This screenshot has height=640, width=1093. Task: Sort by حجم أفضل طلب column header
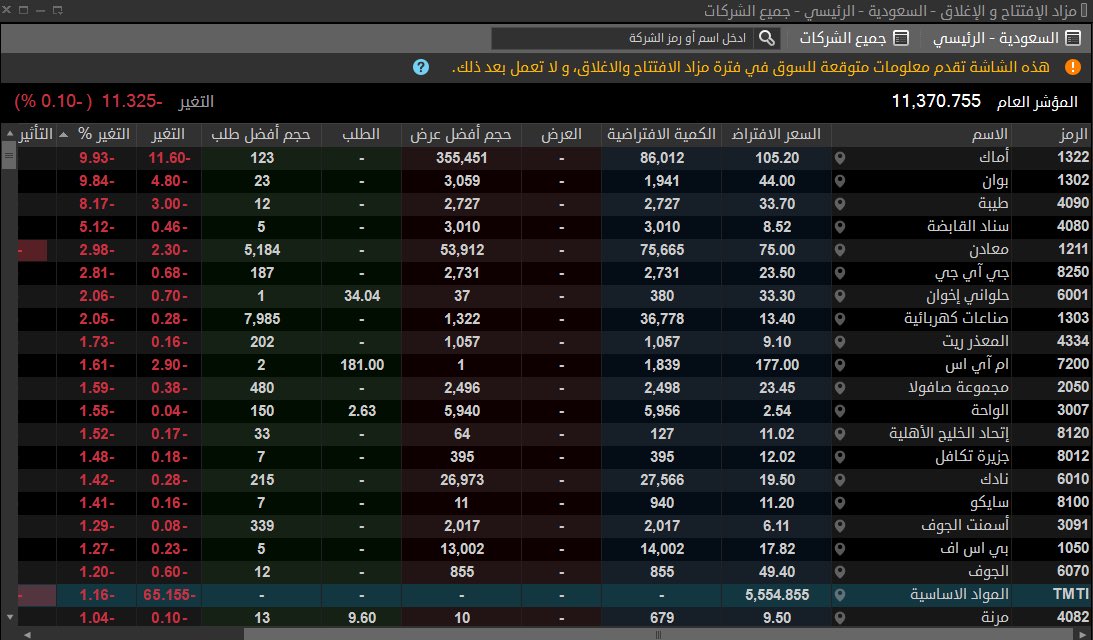[x=261, y=135]
